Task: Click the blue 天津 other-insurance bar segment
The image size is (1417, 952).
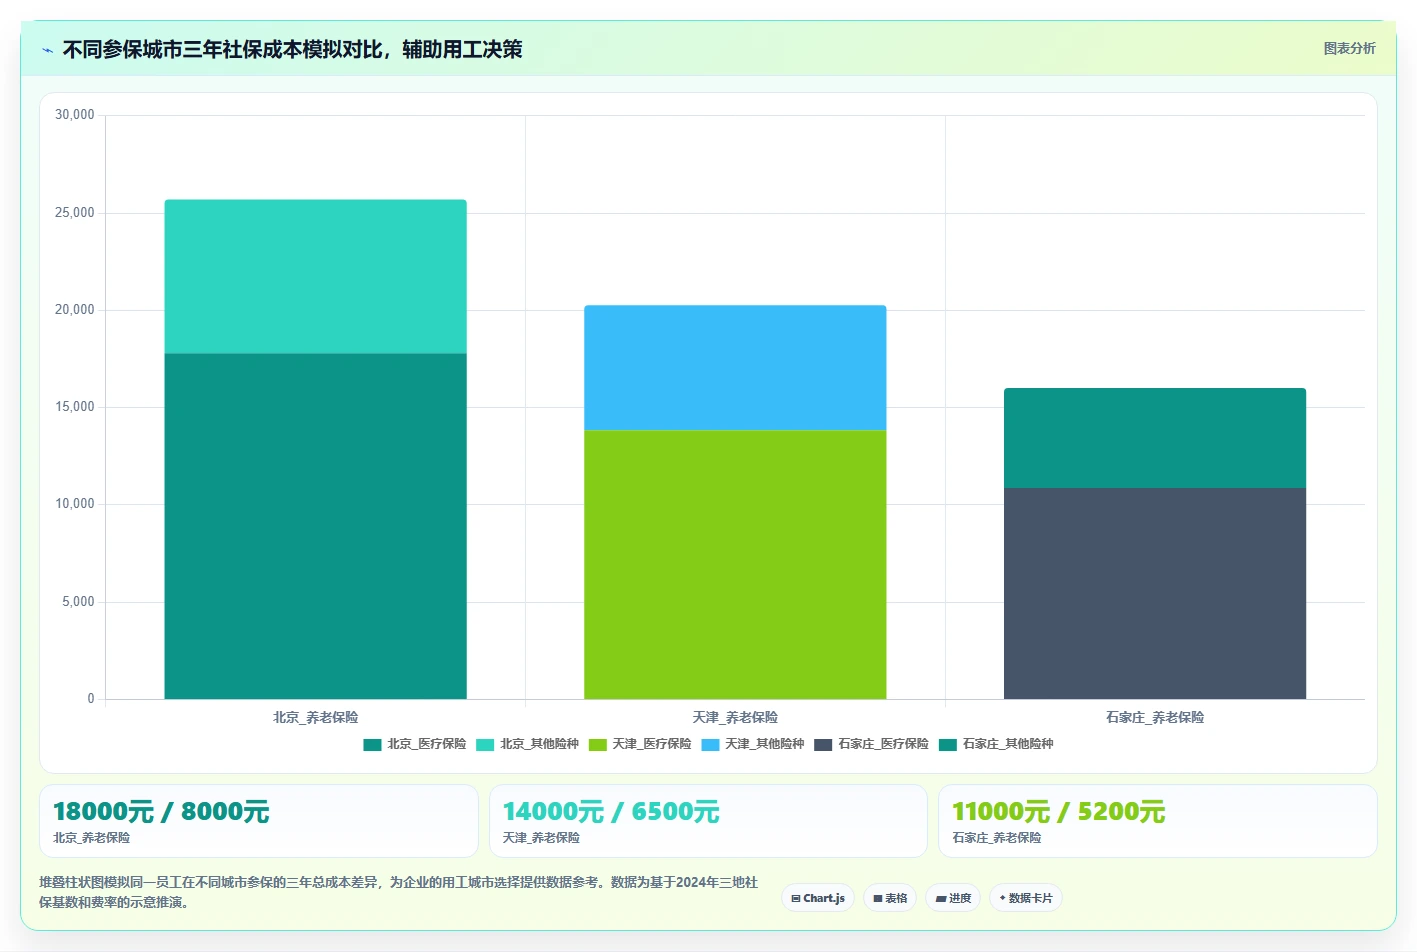Action: pyautogui.click(x=735, y=367)
